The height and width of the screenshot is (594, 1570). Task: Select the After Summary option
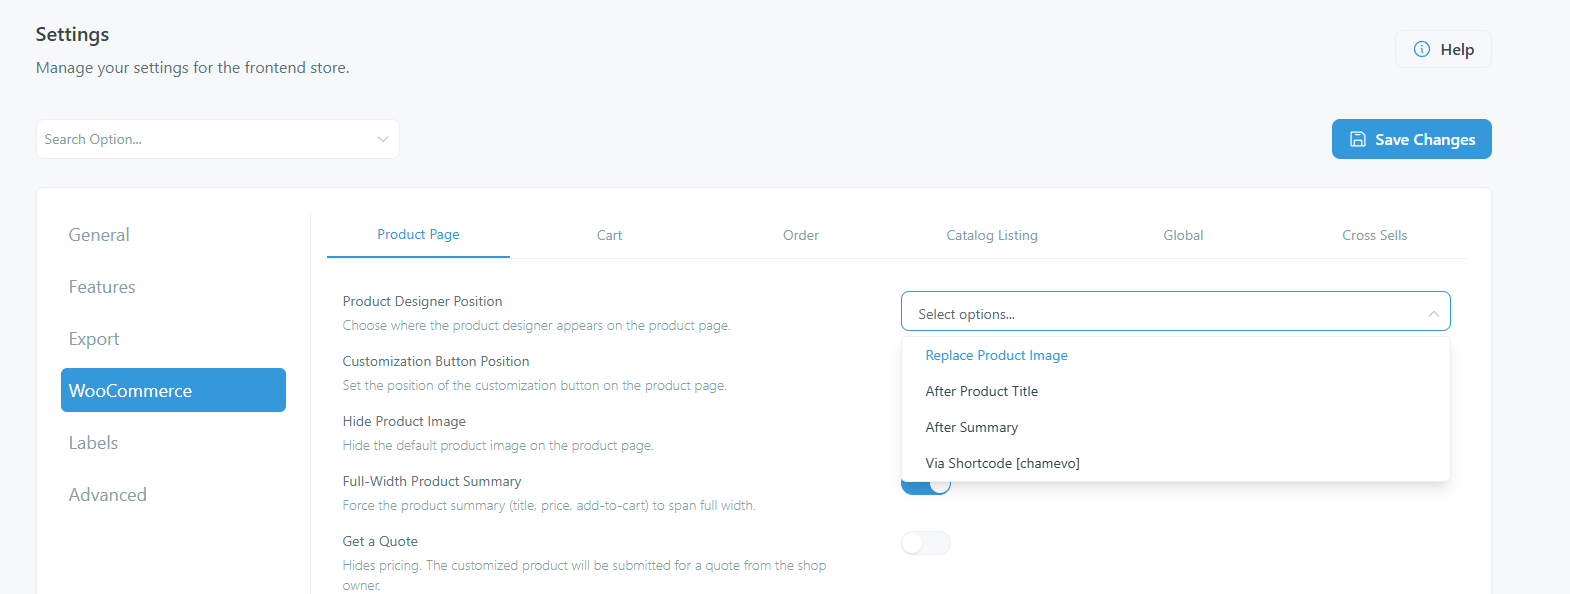coord(1175,427)
